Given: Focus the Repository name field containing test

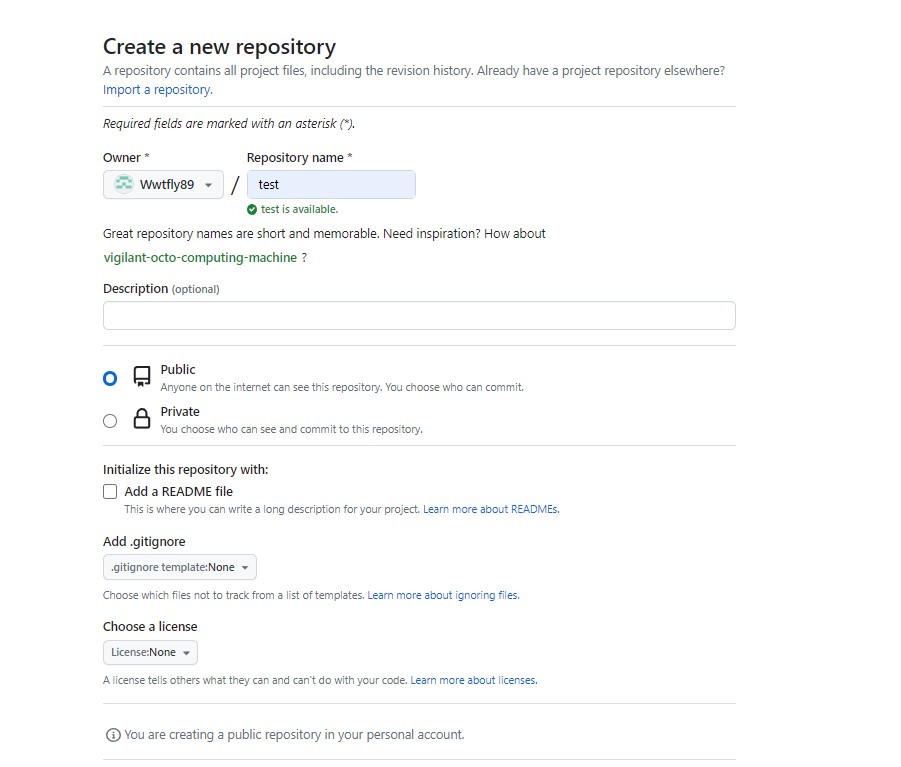Looking at the screenshot, I should [x=331, y=184].
